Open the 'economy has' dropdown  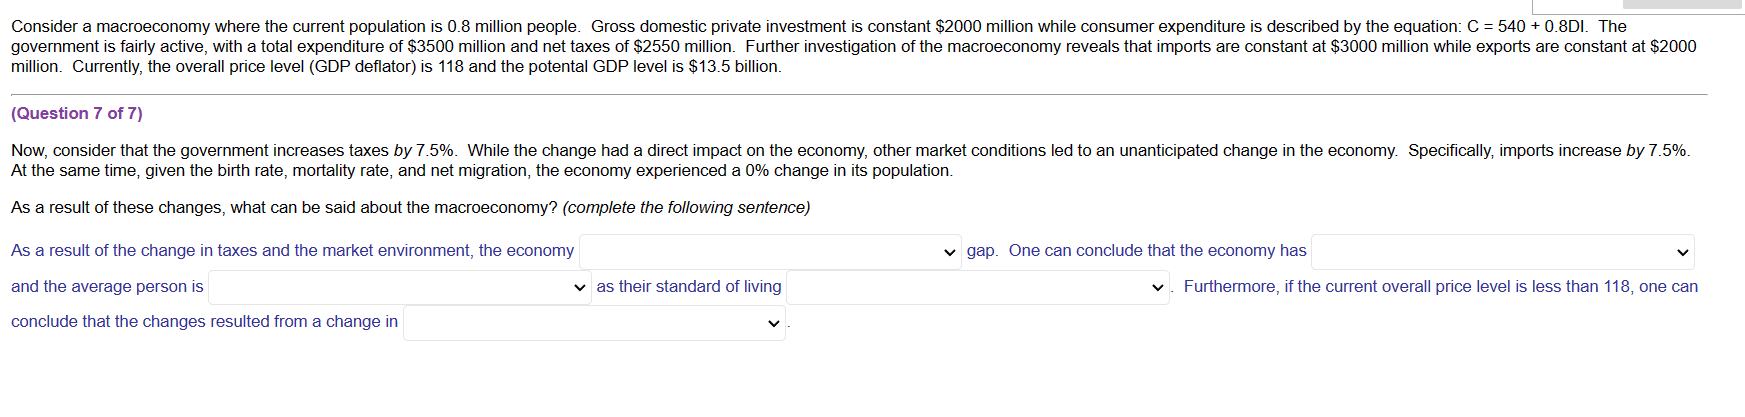[x=1502, y=252]
